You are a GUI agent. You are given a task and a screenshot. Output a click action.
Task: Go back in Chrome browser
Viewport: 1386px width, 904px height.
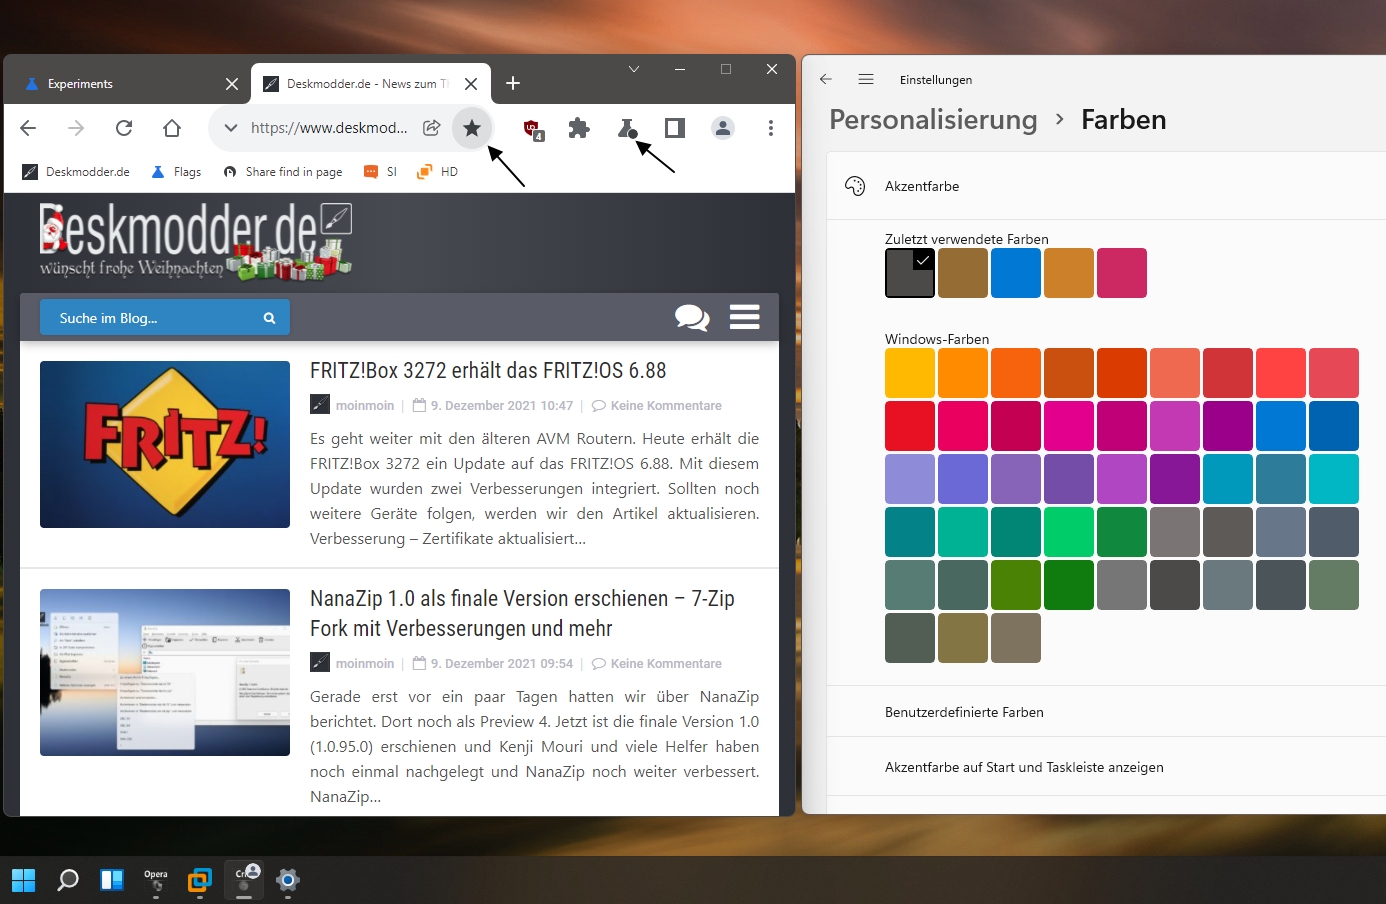point(28,128)
